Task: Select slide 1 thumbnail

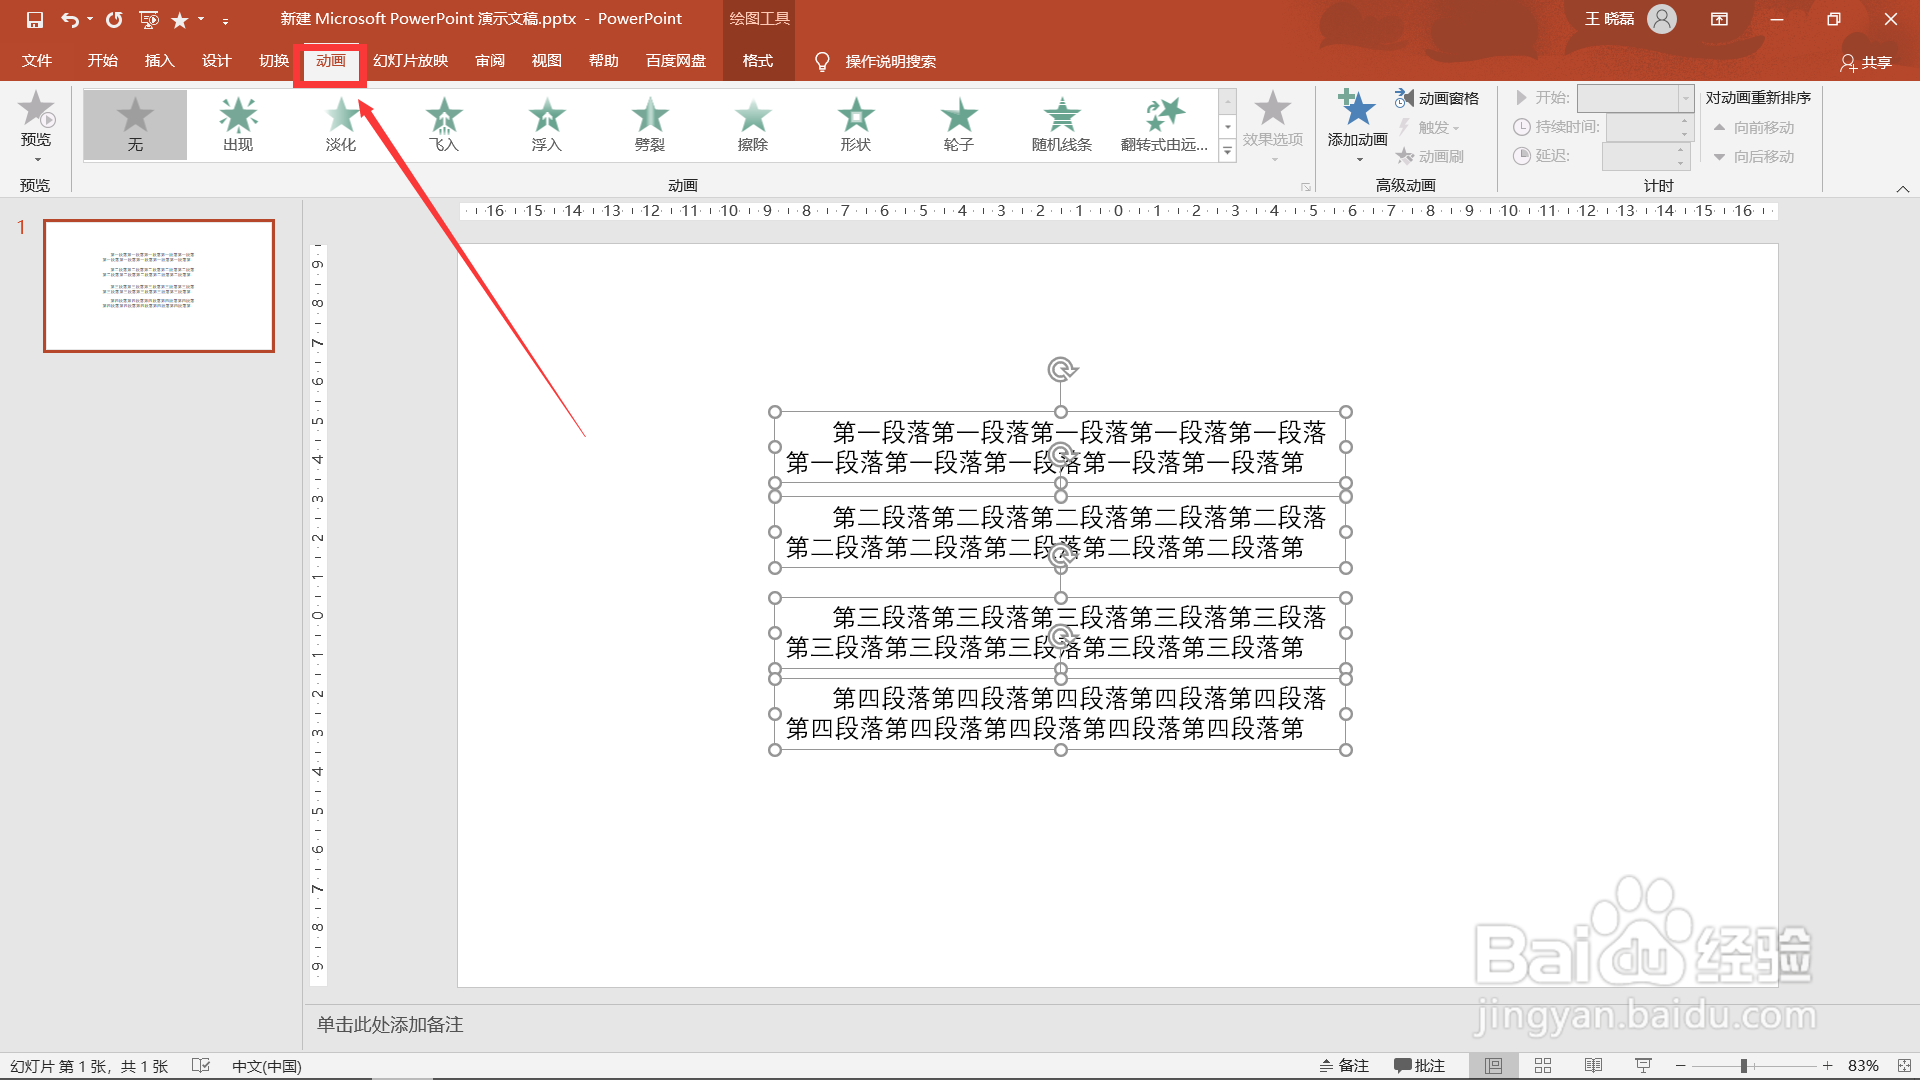Action: coord(159,286)
